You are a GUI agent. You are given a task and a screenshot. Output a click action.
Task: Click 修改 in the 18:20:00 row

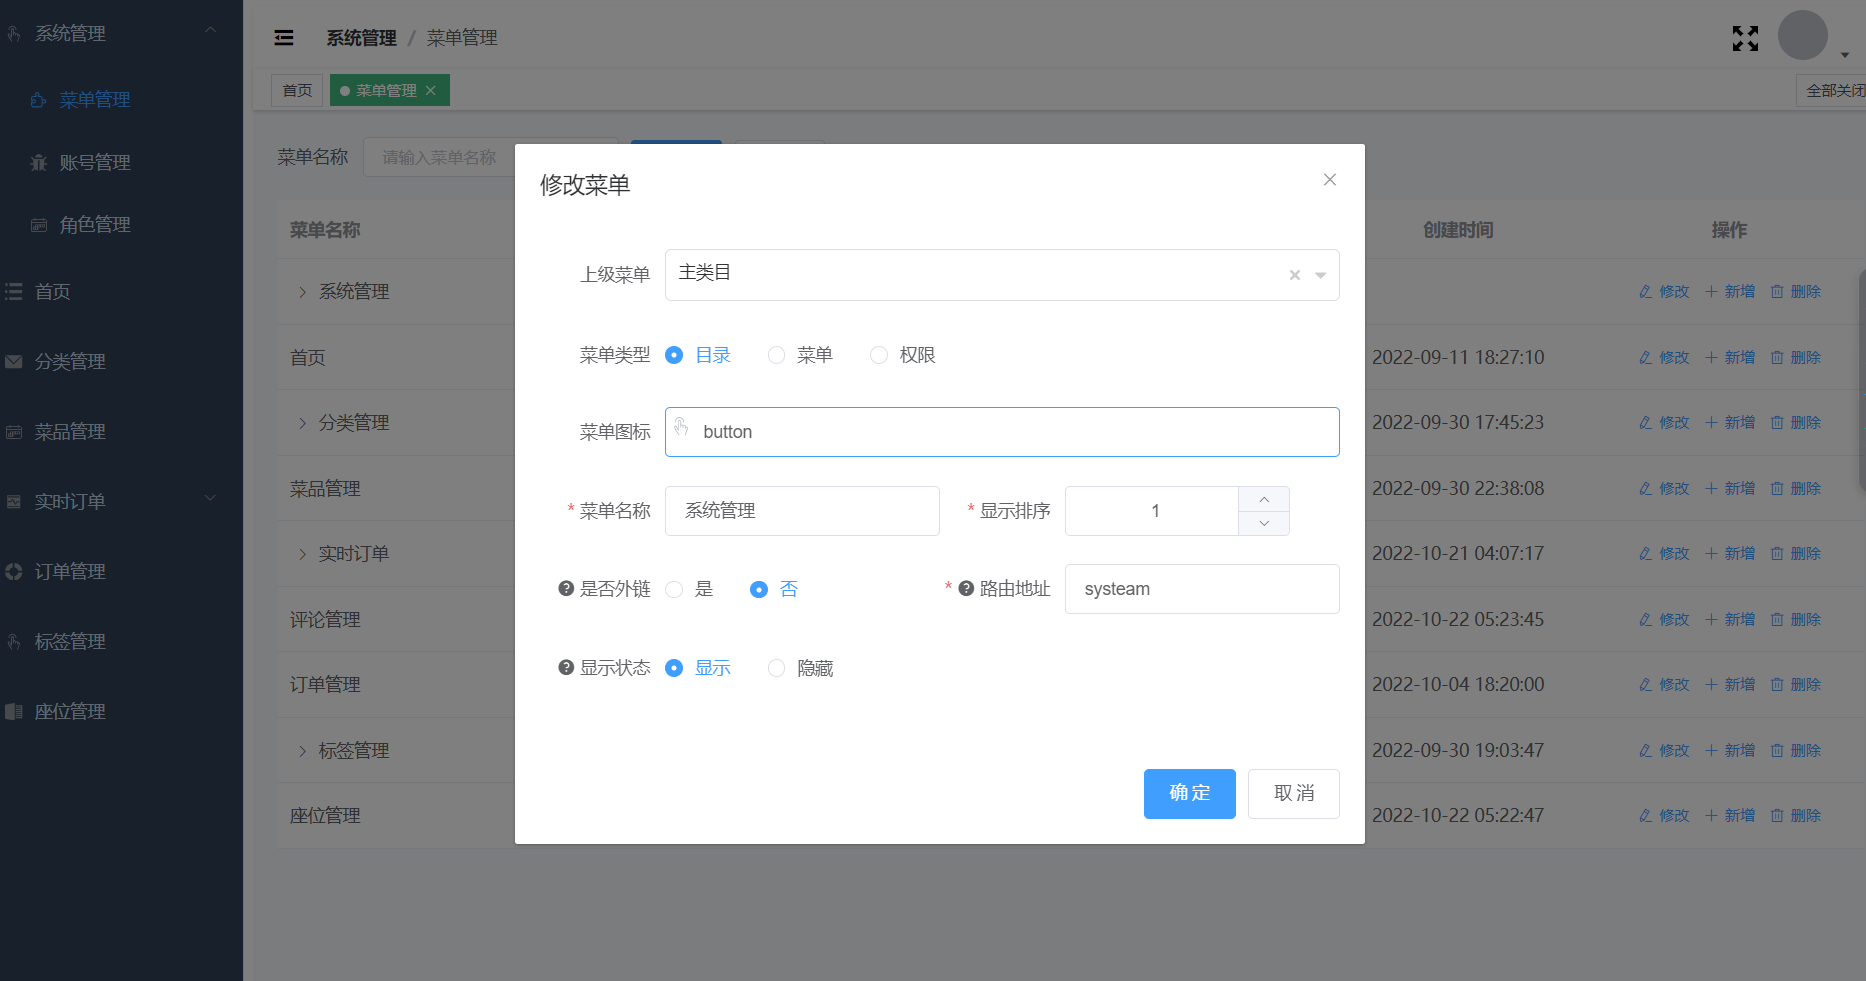pyautogui.click(x=1664, y=685)
